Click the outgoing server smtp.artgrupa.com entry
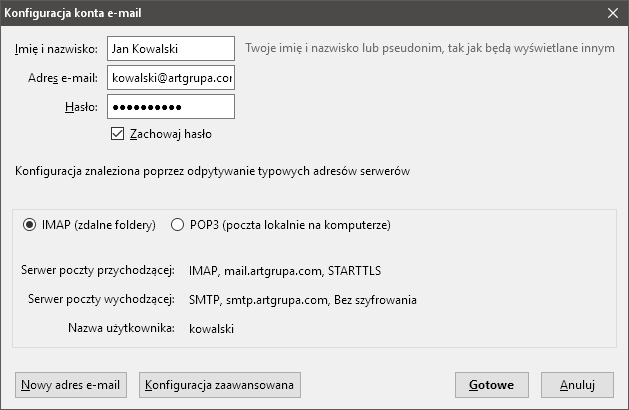The width and height of the screenshot is (629, 410). click(302, 300)
